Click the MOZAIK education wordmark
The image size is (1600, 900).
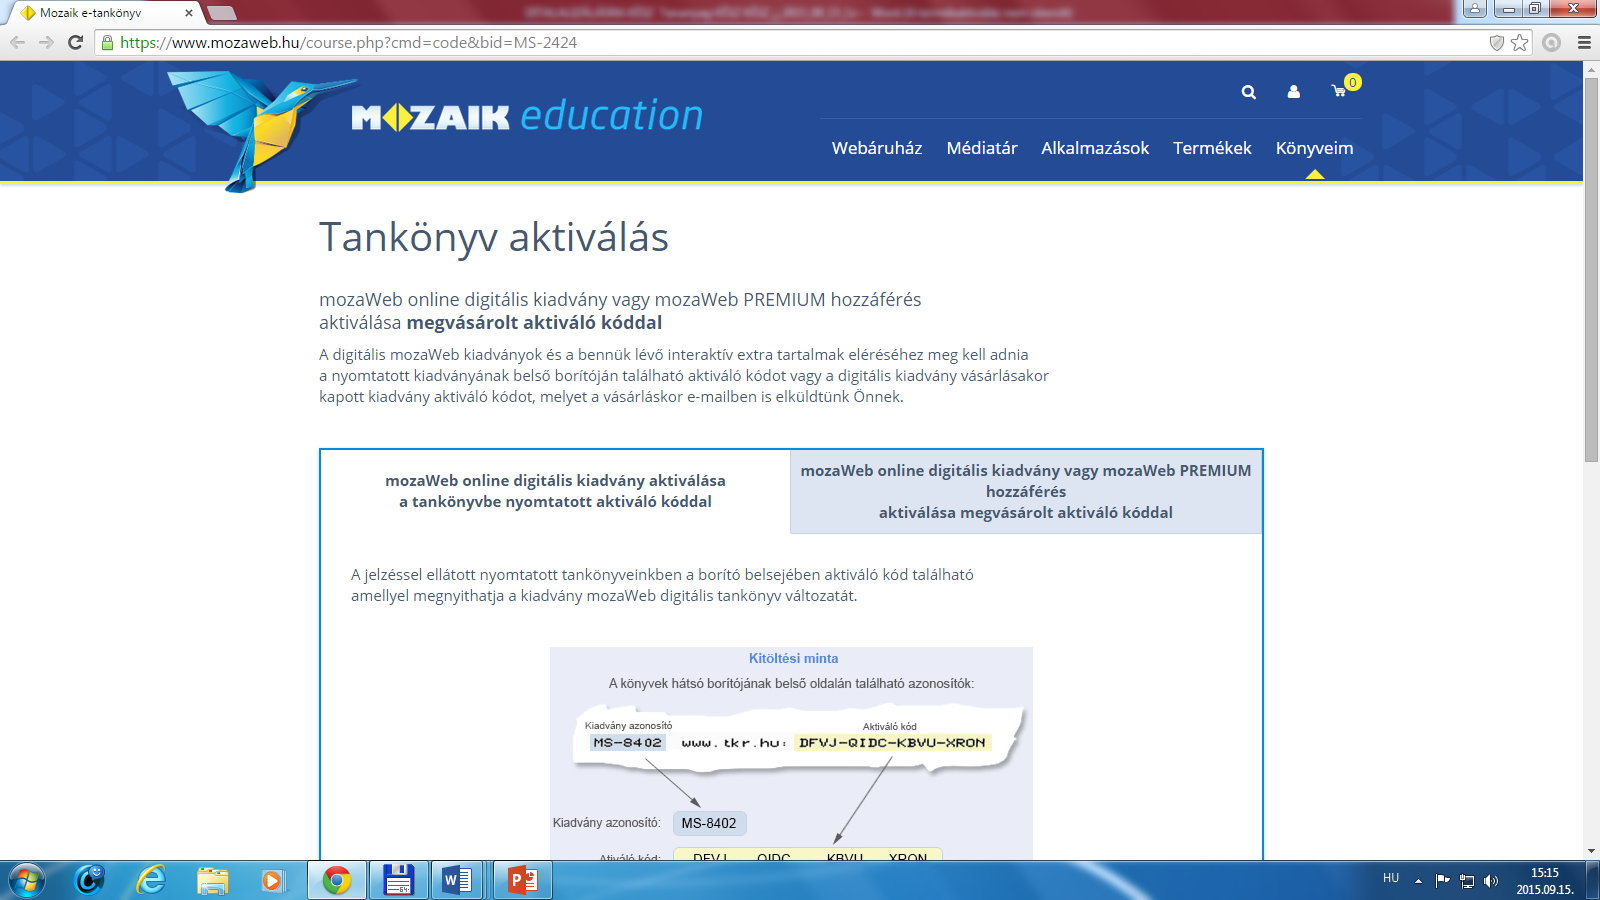tap(527, 116)
